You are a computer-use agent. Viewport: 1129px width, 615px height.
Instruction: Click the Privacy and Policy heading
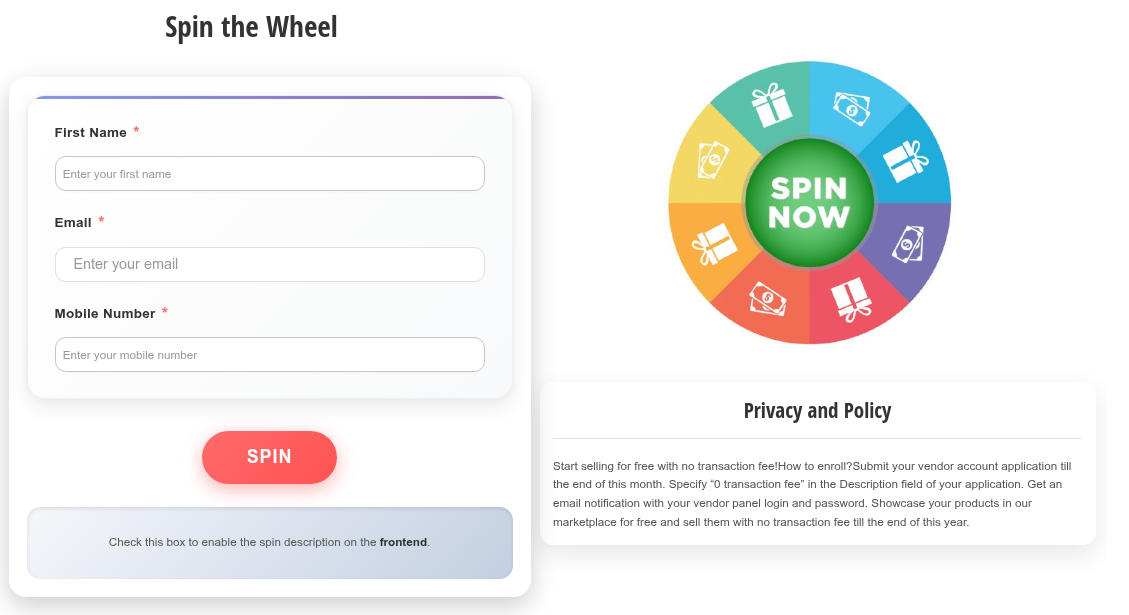tap(817, 410)
